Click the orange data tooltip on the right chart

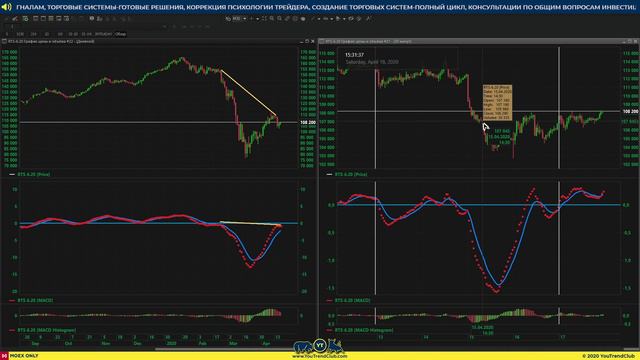click(497, 103)
